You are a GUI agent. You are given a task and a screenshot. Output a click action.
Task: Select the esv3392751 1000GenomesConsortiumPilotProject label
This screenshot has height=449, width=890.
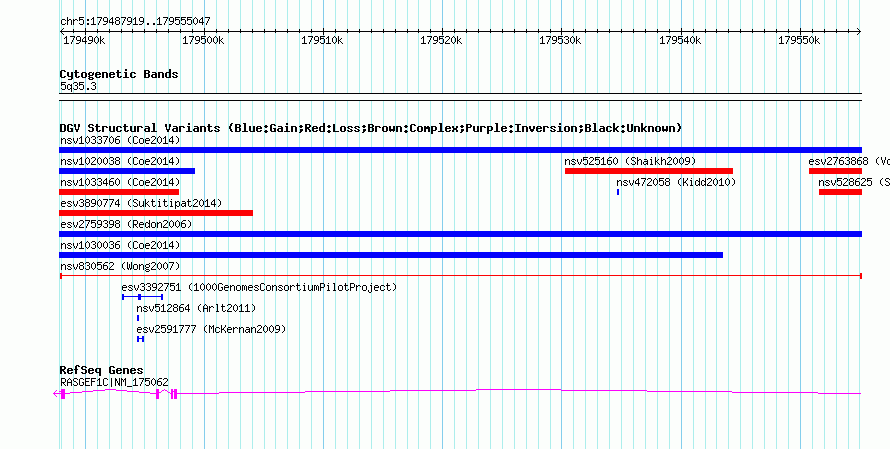click(259, 287)
